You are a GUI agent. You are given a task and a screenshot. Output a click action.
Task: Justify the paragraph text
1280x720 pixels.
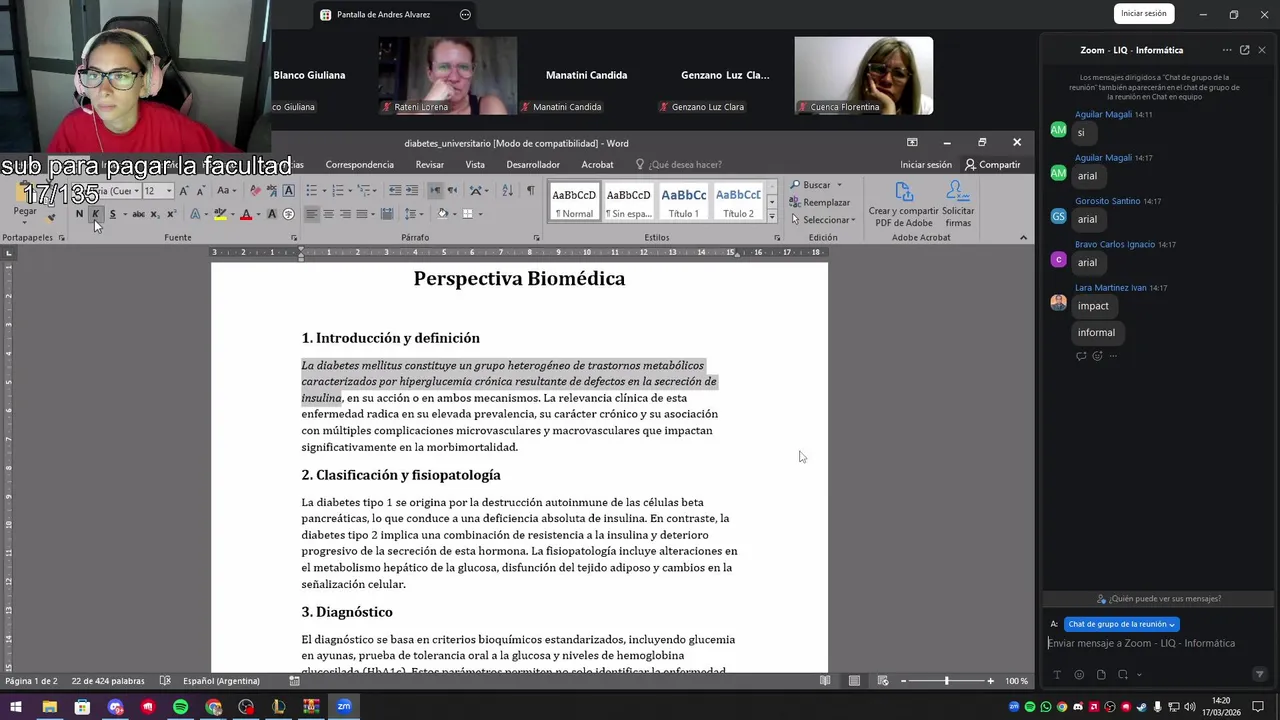(362, 214)
